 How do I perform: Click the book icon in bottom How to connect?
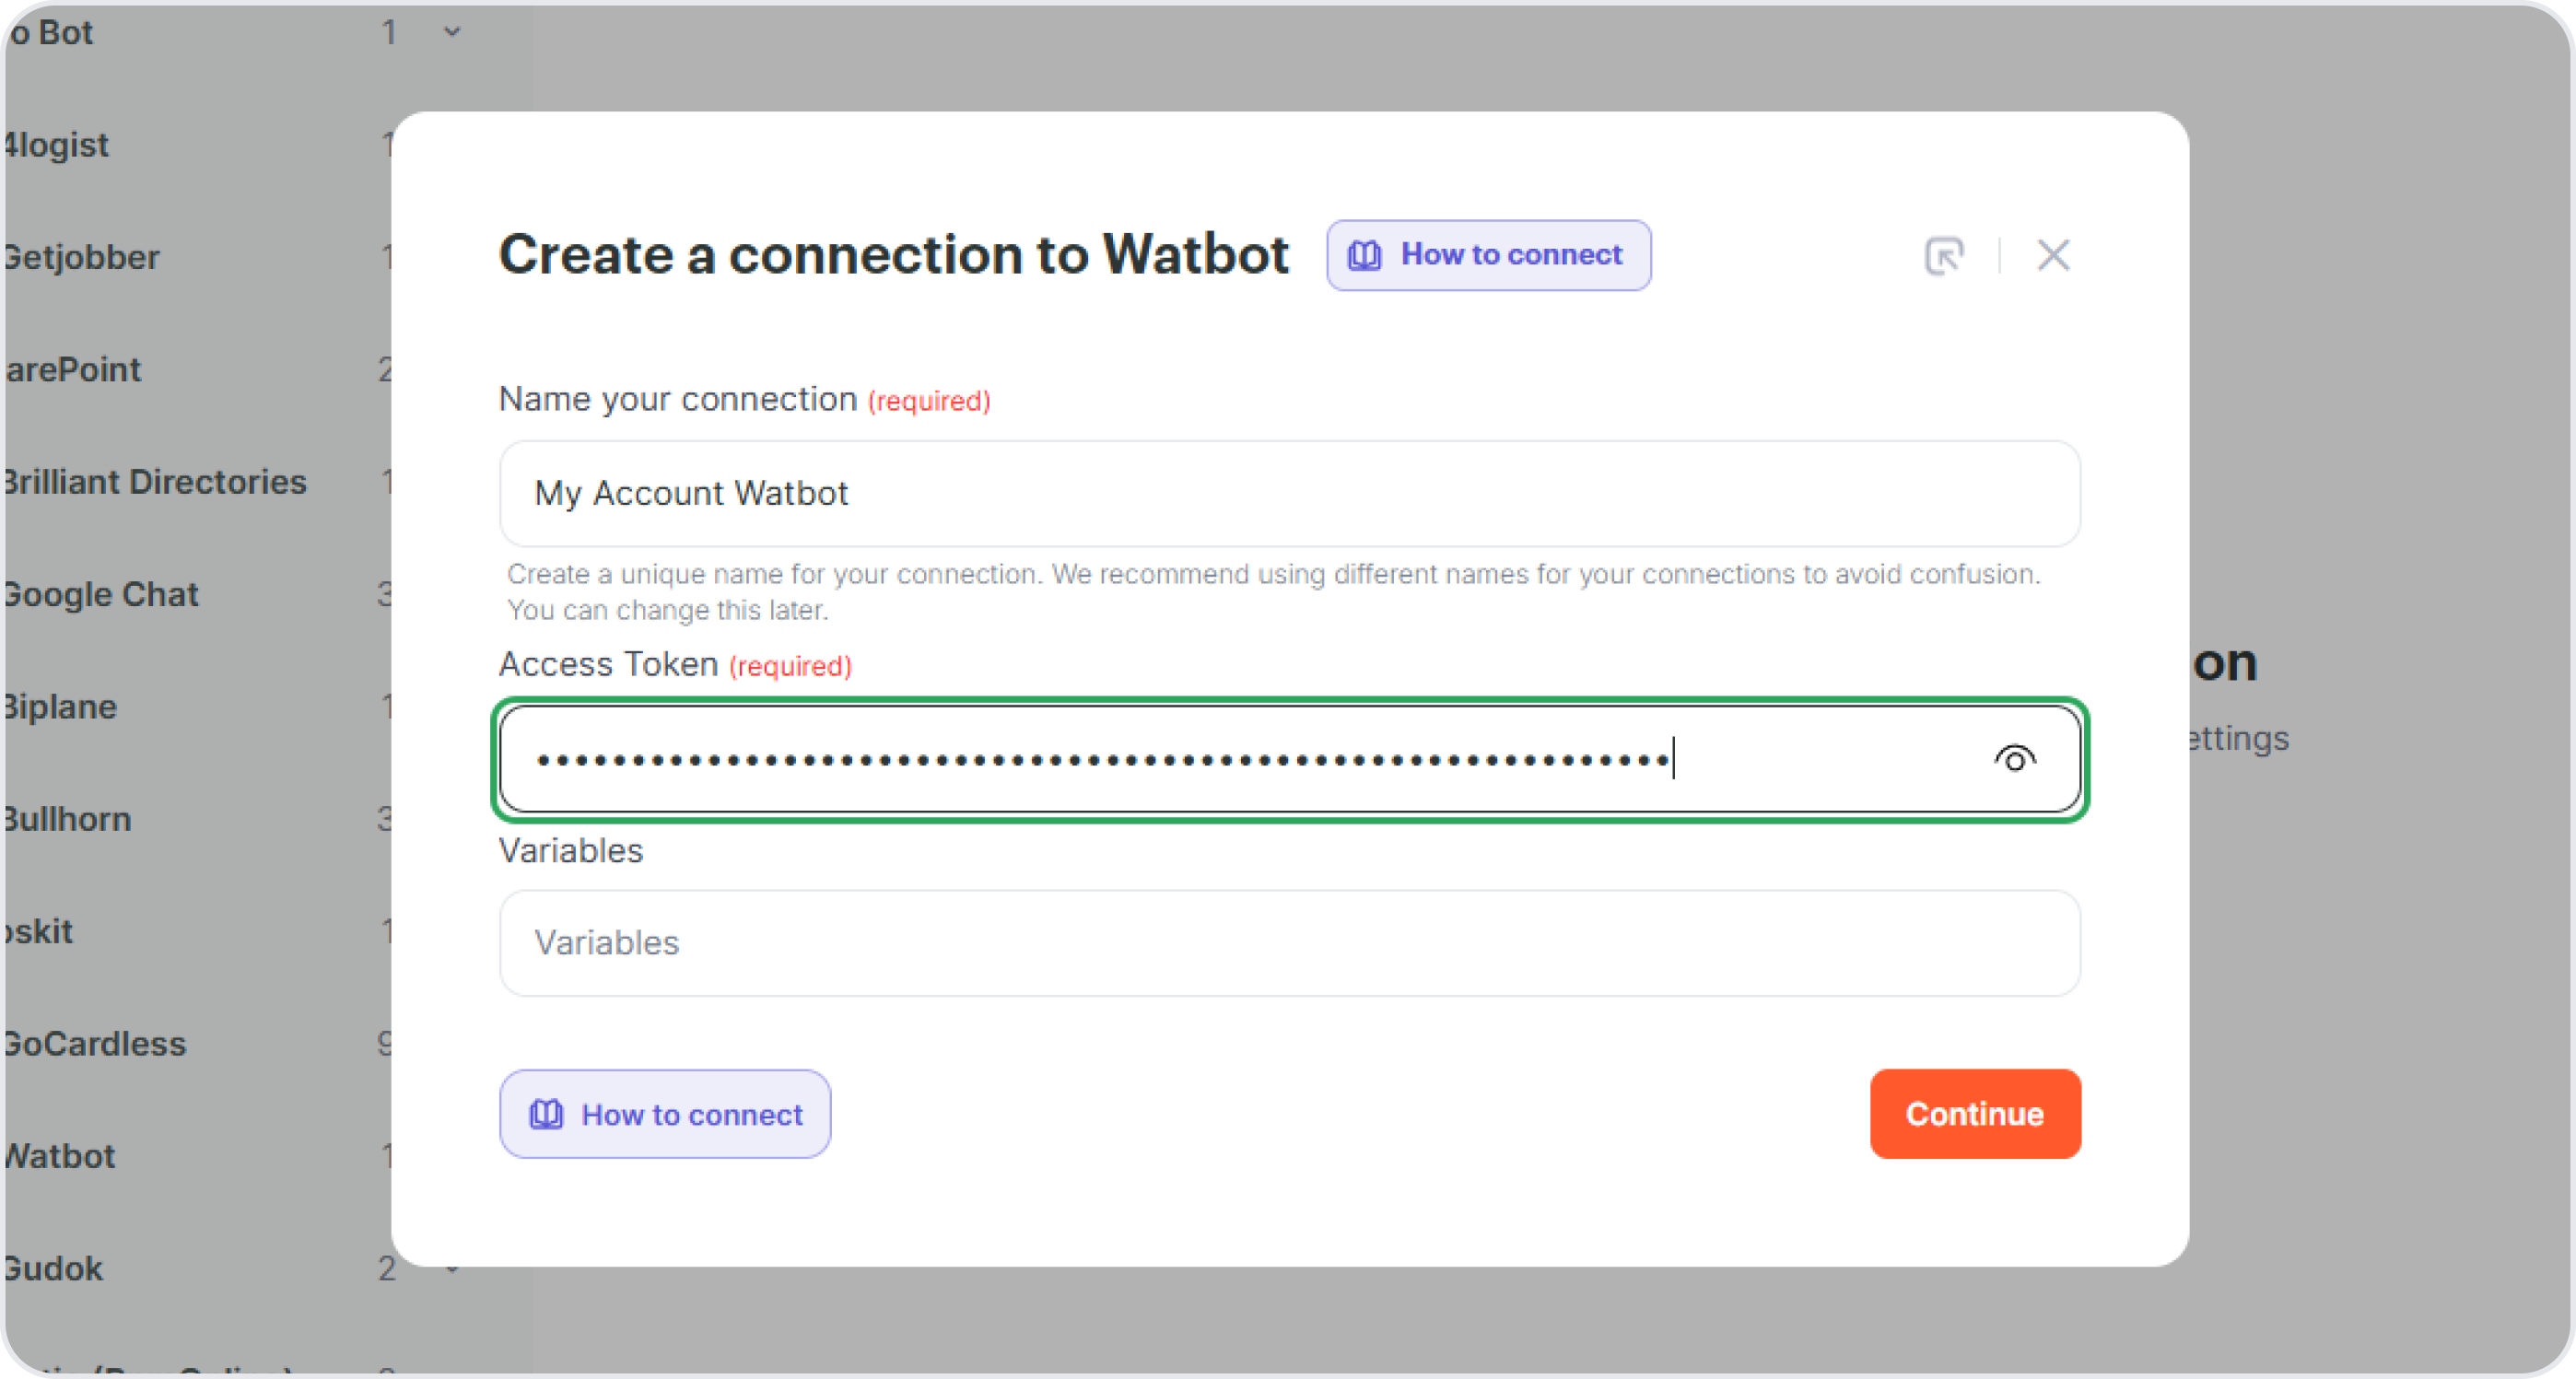click(546, 1114)
